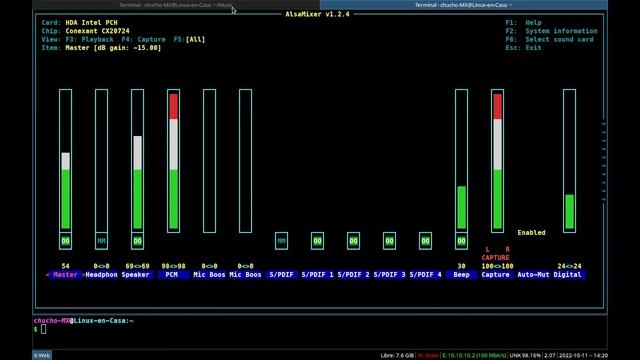This screenshot has width=640, height=360.
Task: Select the Speaker channel label
Action: click(136, 275)
